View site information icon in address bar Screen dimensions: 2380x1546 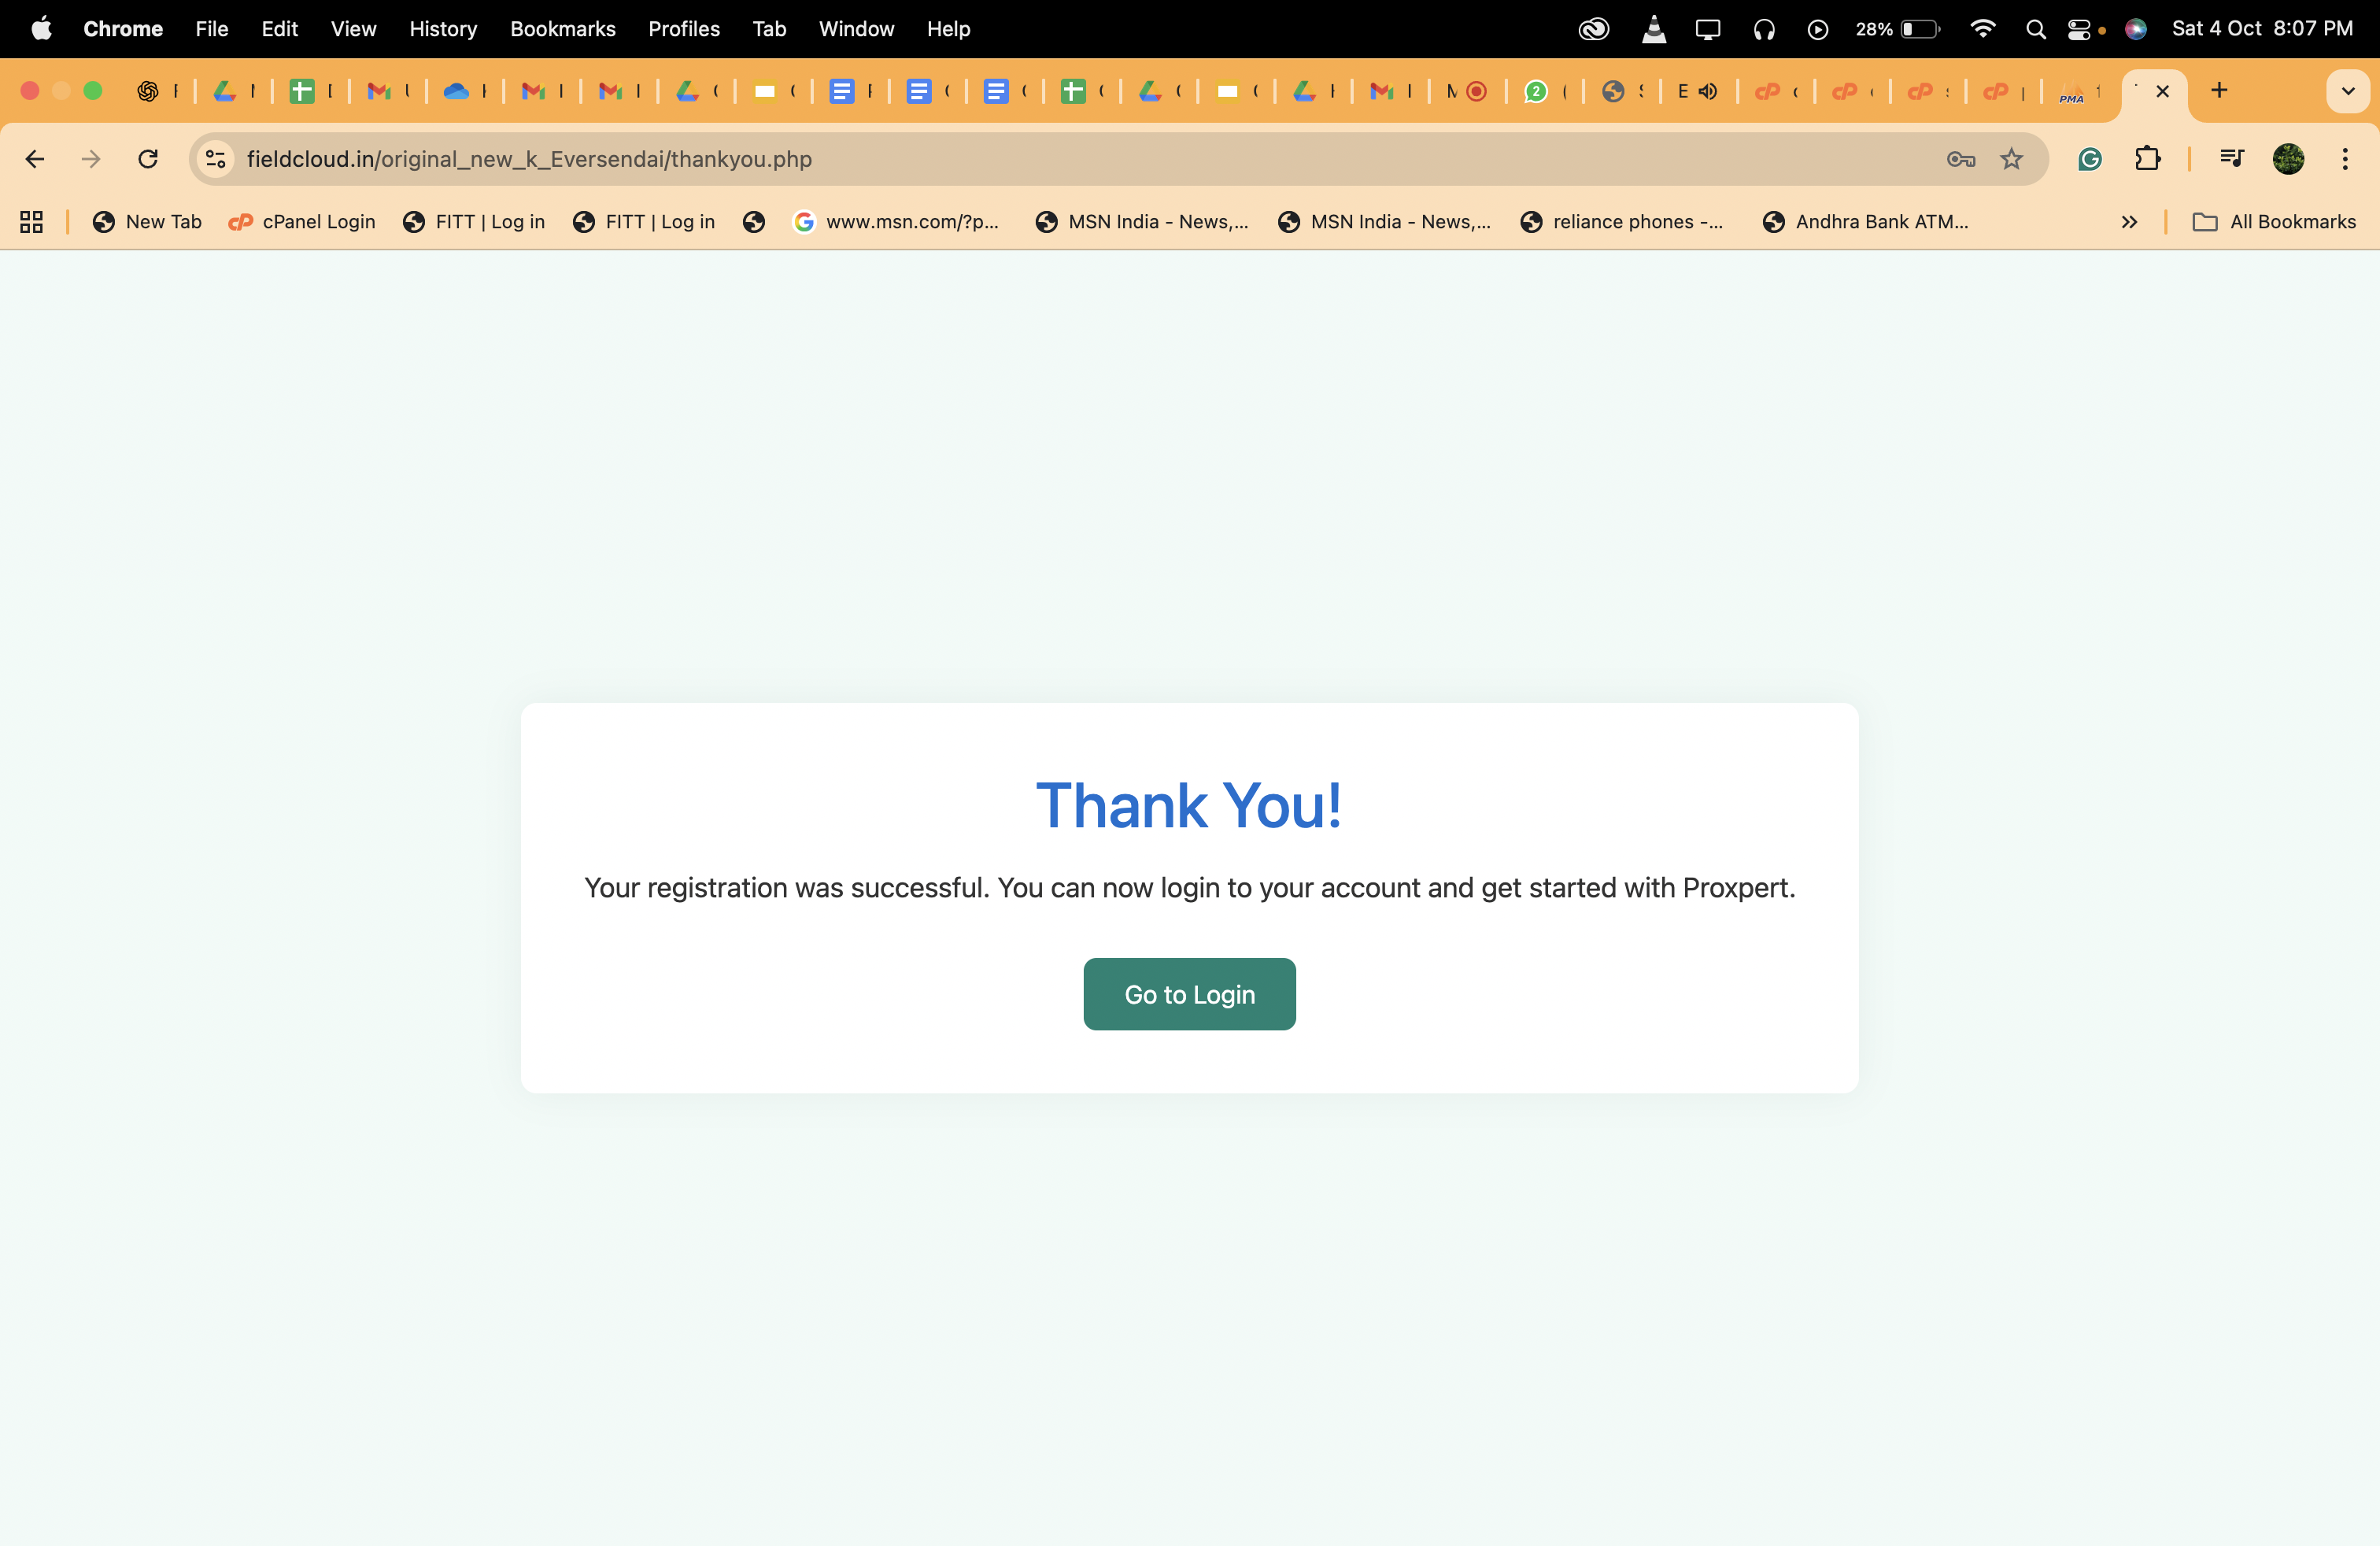click(x=215, y=159)
